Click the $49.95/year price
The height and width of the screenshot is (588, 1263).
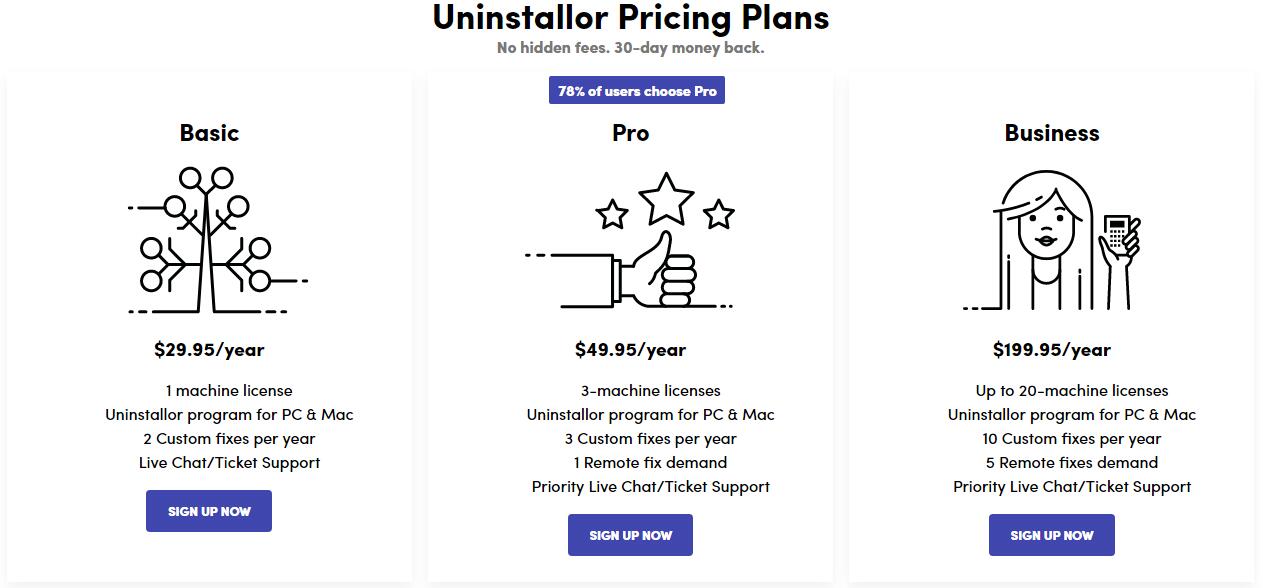(630, 350)
